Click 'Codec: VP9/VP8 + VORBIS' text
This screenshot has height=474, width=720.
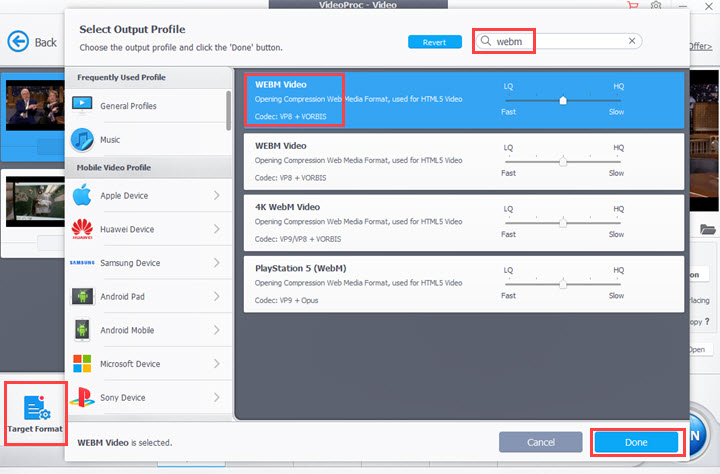pyautogui.click(x=298, y=239)
